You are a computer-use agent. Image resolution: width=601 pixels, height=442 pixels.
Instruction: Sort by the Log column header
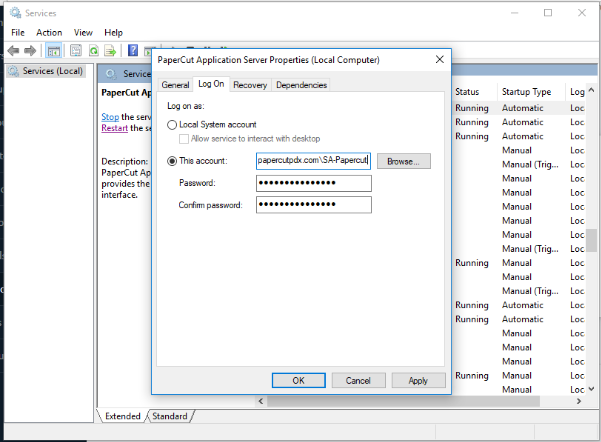(577, 92)
